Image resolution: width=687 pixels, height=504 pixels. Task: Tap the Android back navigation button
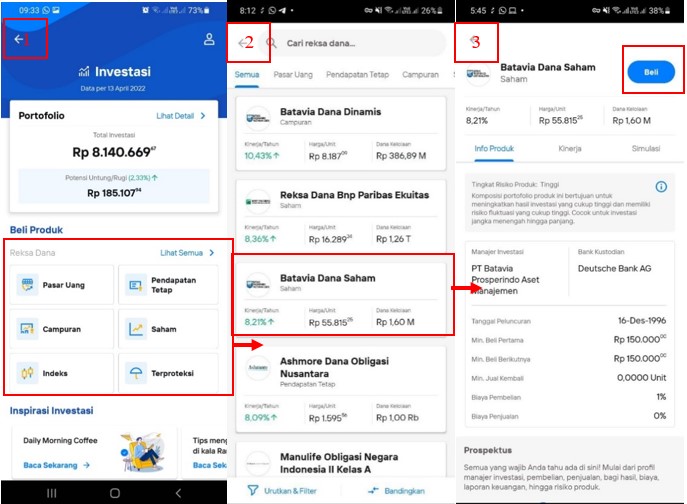coord(178,493)
